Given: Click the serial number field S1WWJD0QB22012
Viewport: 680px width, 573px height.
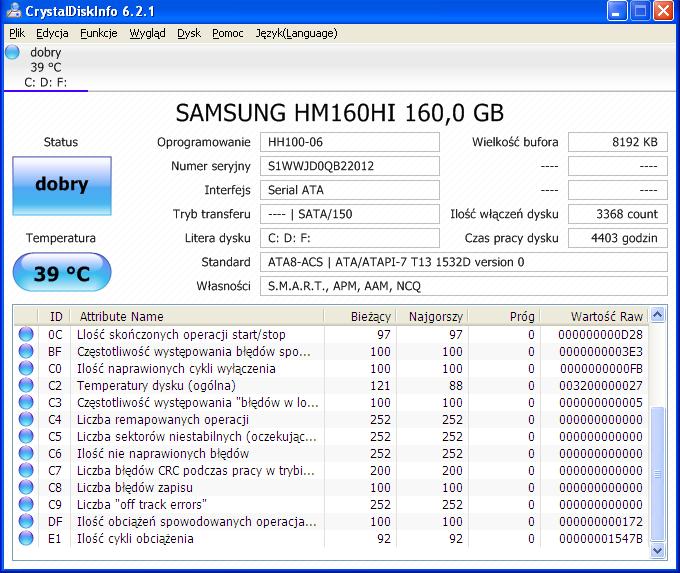Looking at the screenshot, I should tap(350, 166).
